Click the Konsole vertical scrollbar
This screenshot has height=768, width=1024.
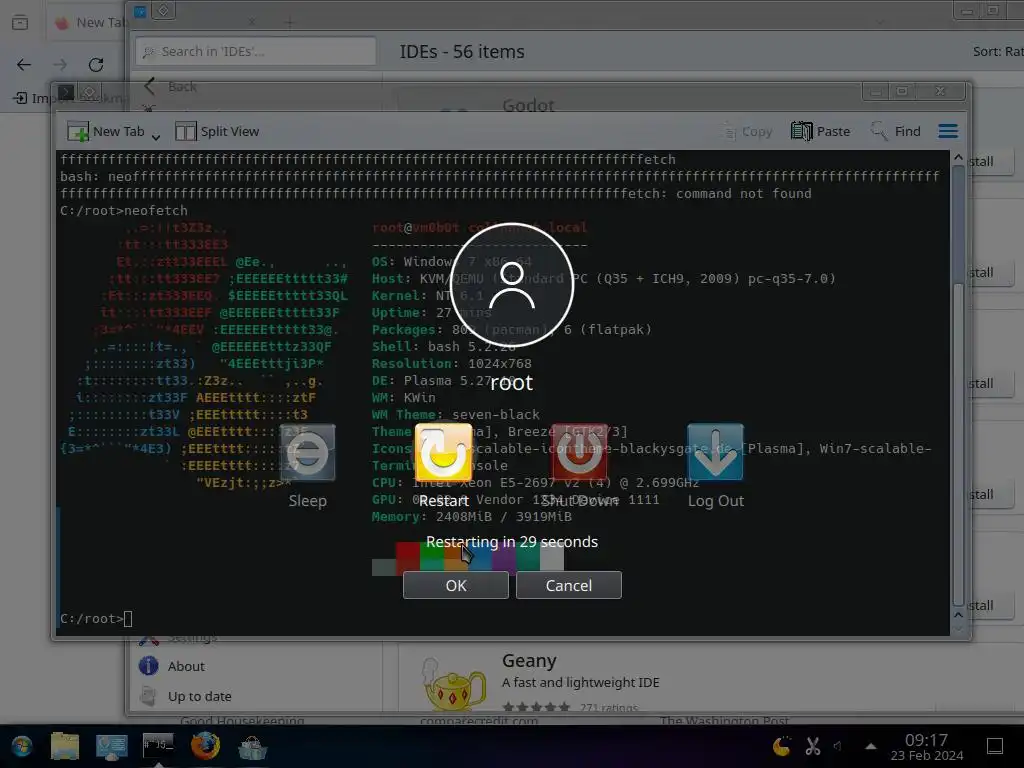click(958, 385)
